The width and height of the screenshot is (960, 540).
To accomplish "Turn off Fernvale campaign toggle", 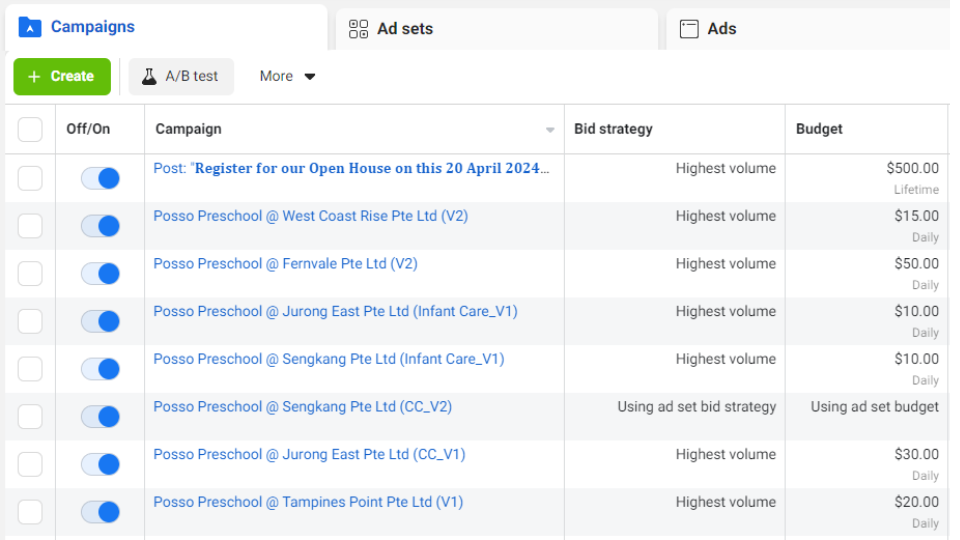I will click(100, 274).
